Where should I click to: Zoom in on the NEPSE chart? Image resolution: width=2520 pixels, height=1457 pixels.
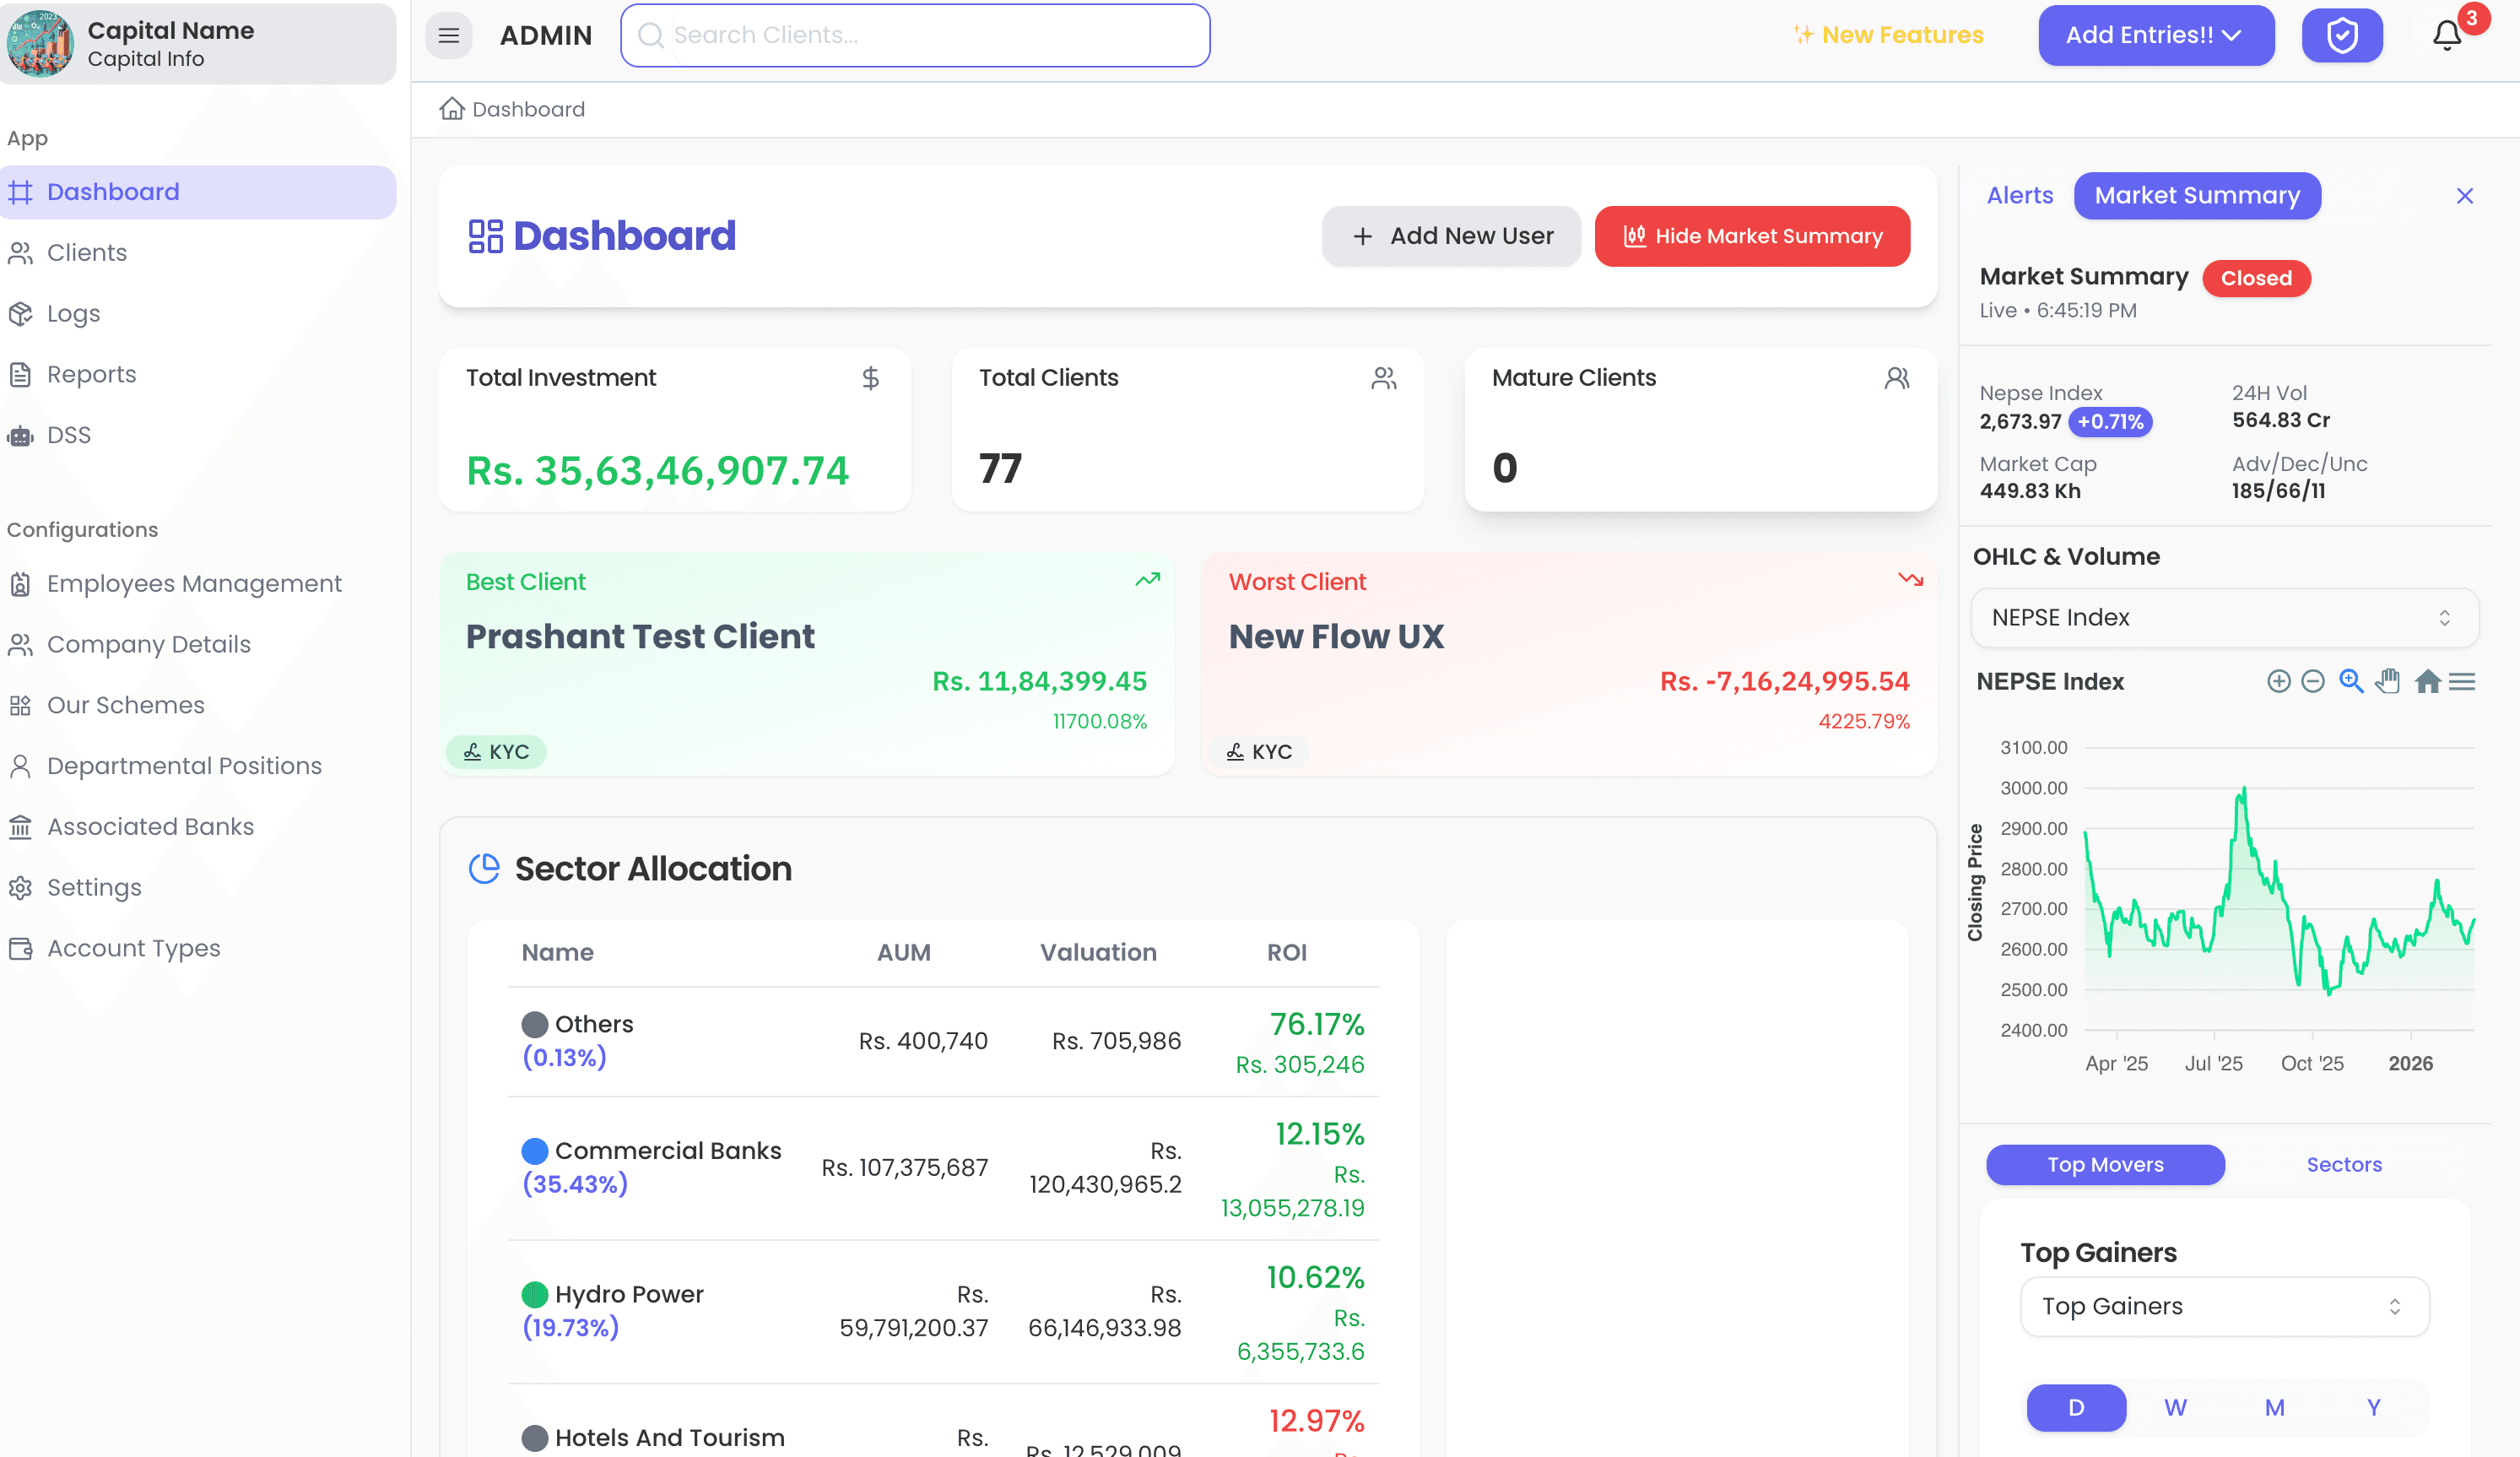coord(2278,681)
